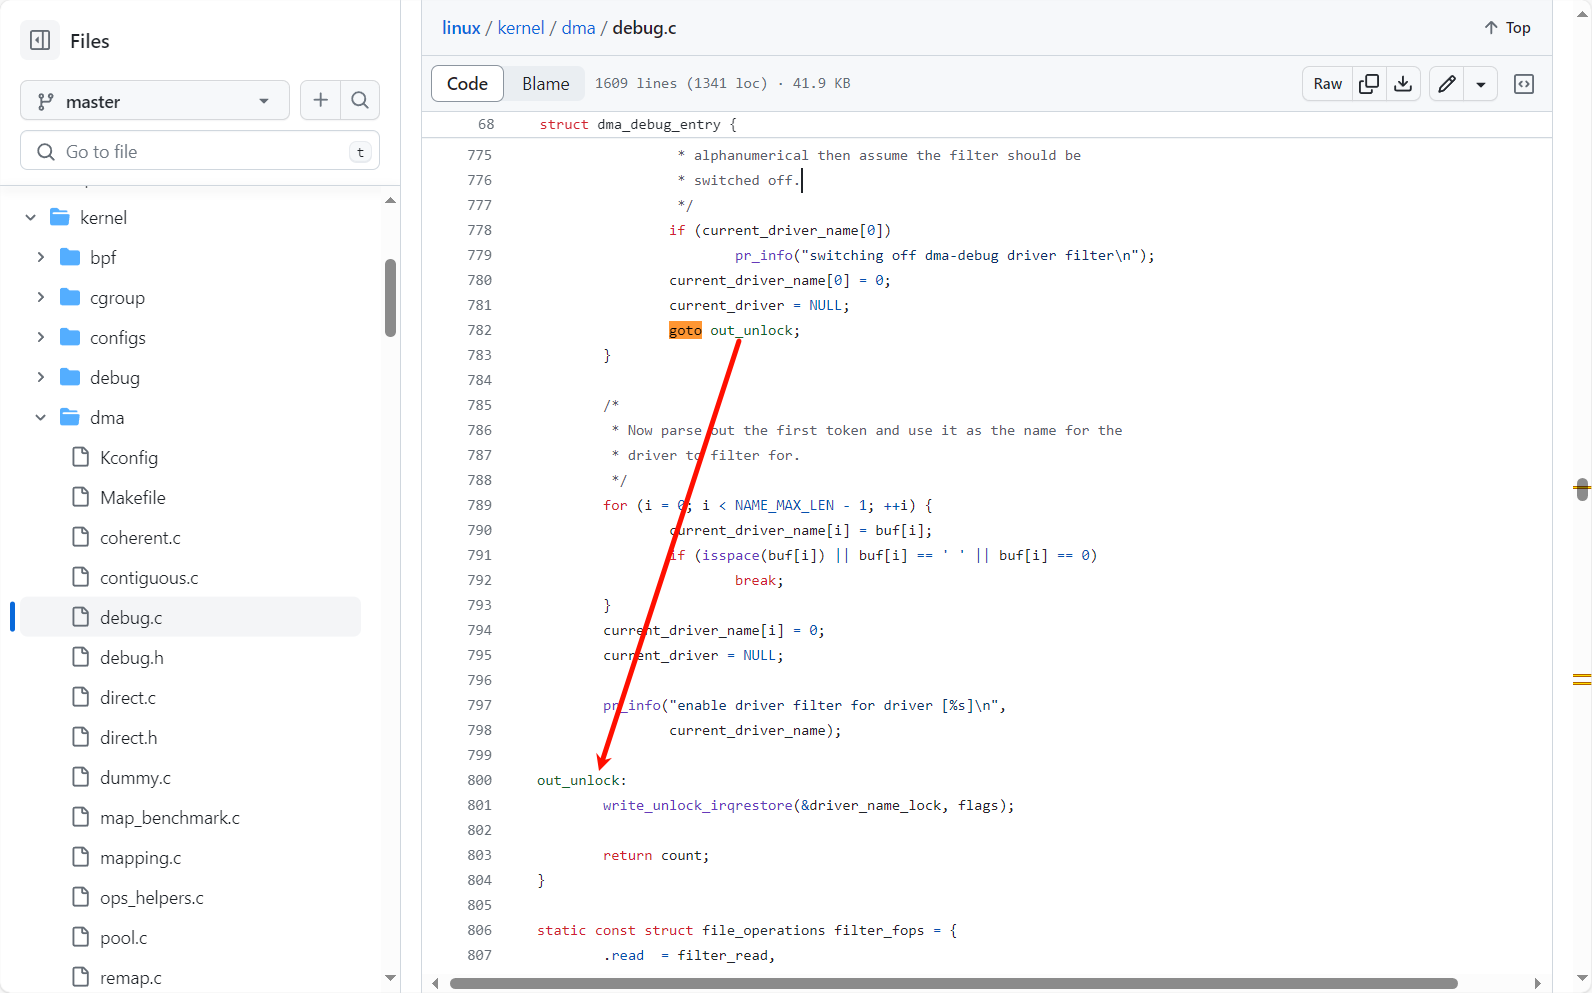Expand the cgroup folder
This screenshot has height=993, width=1592.
click(41, 297)
